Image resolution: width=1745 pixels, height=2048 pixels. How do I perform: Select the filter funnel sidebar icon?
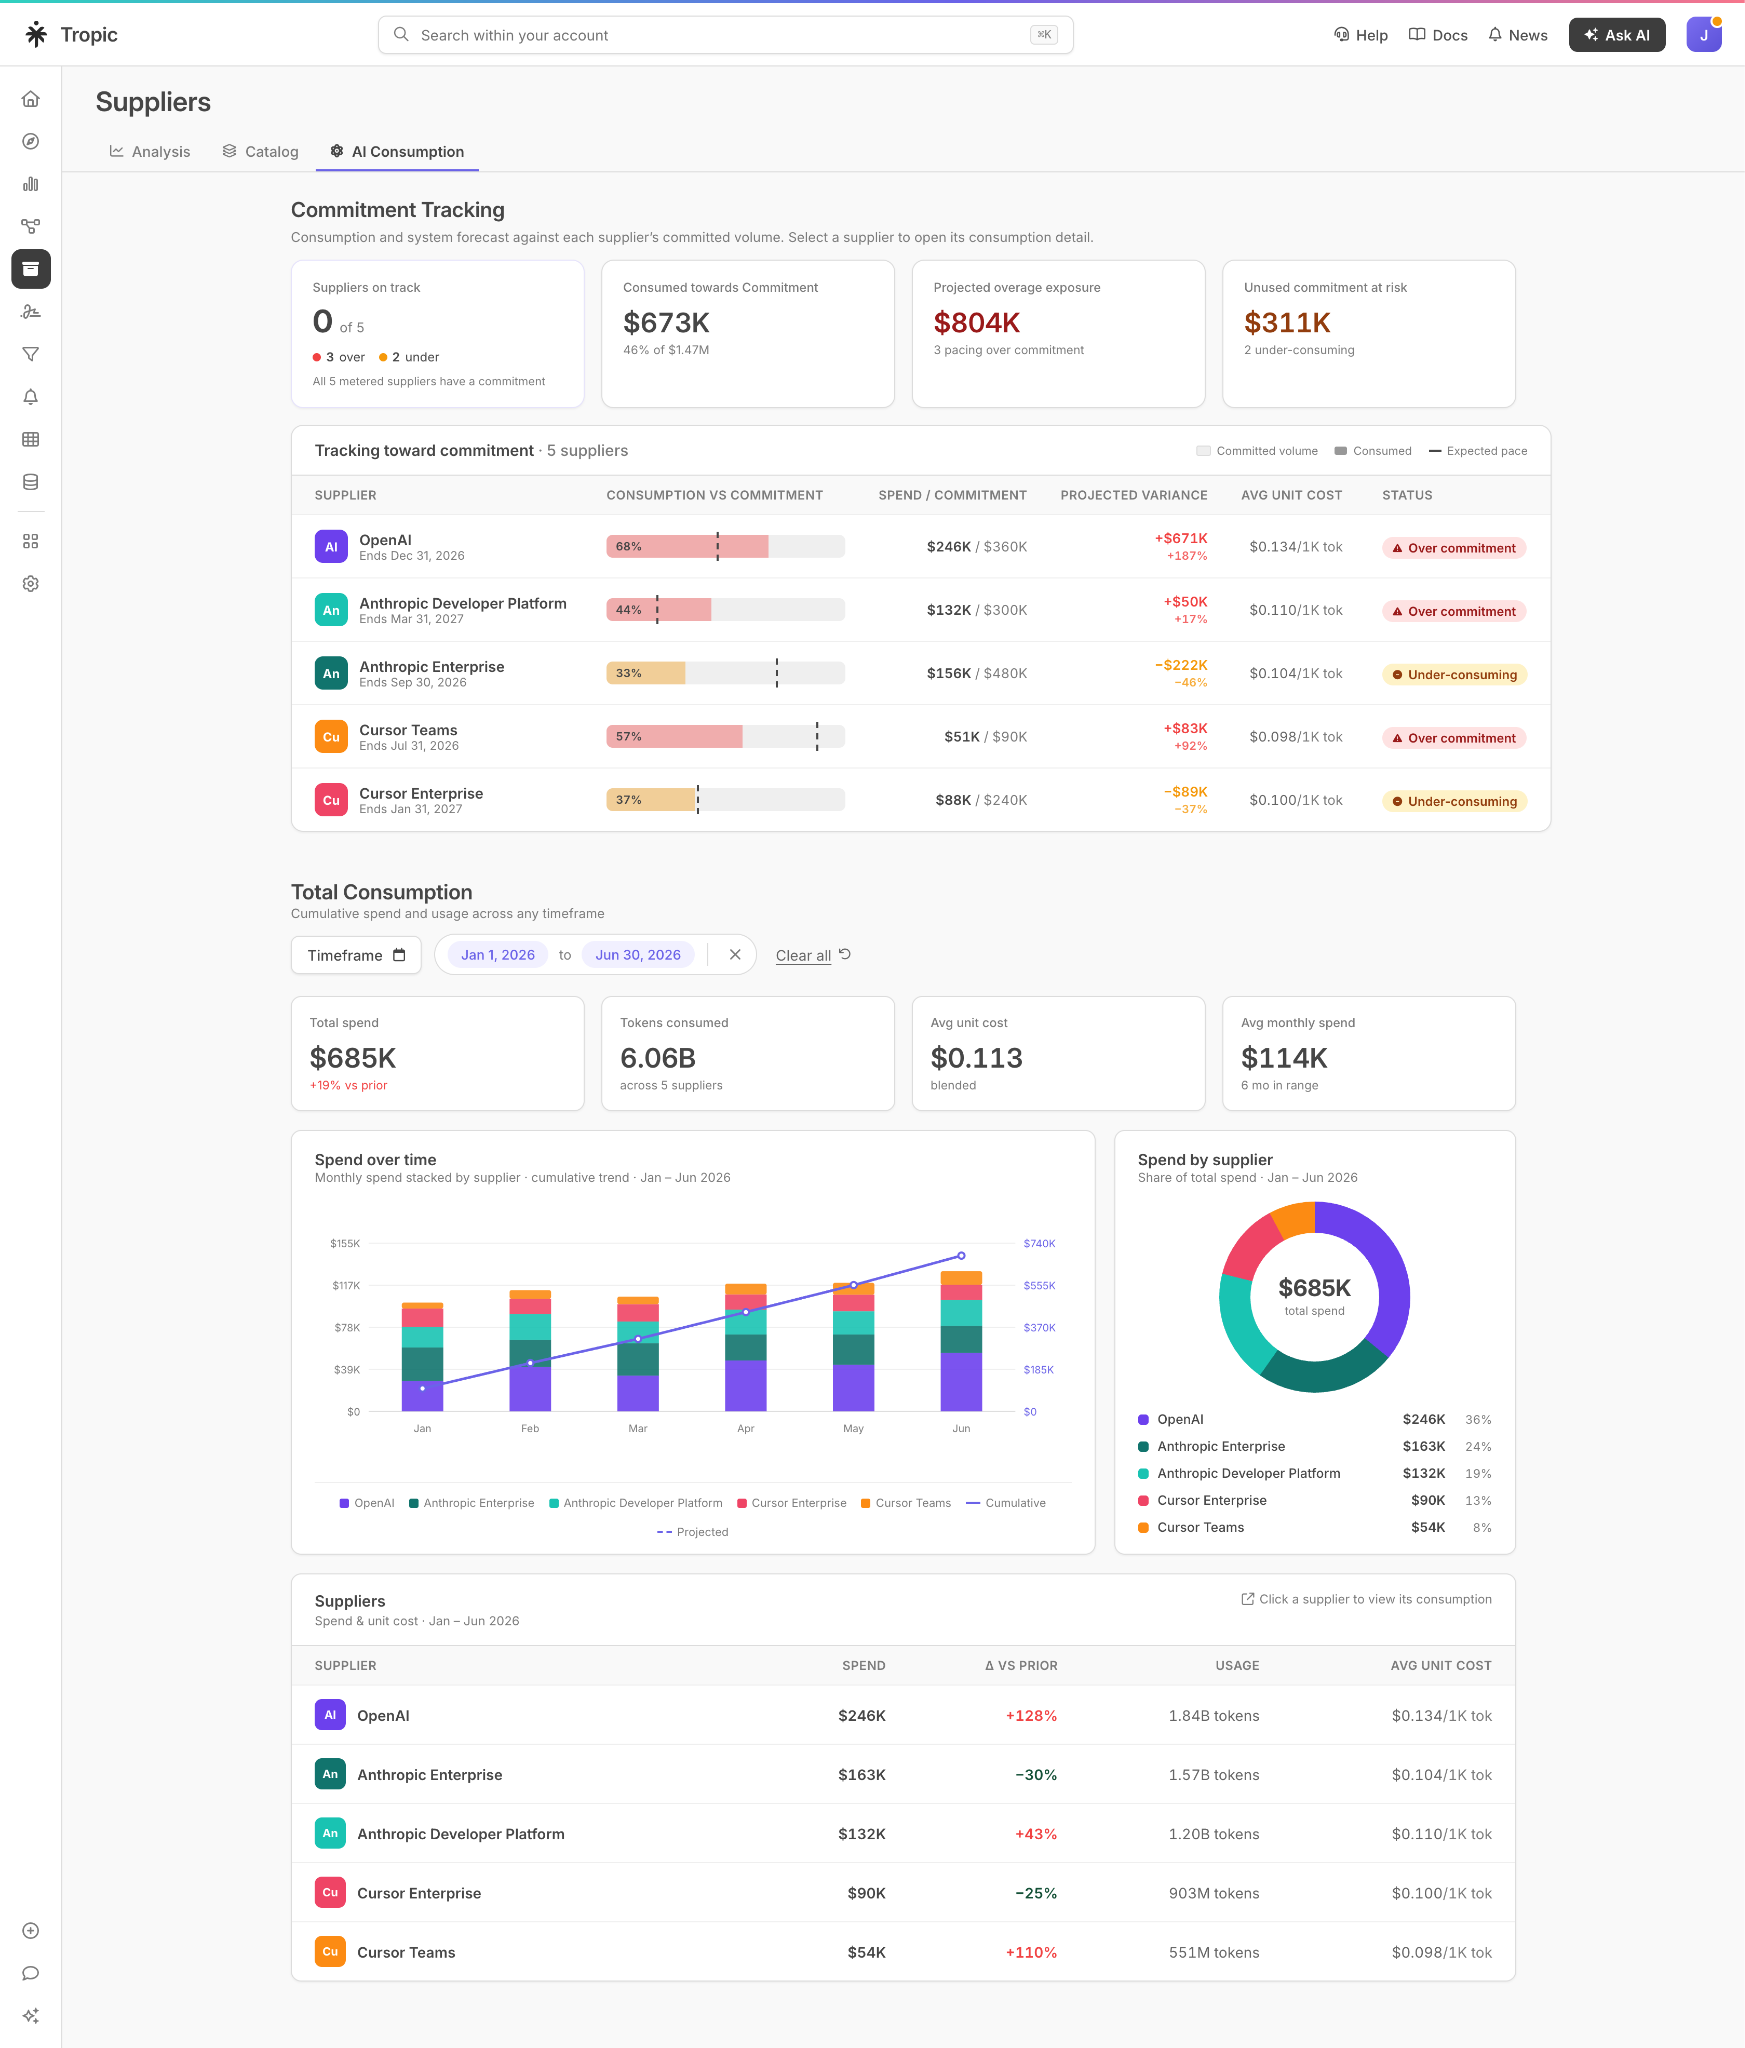coord(31,354)
